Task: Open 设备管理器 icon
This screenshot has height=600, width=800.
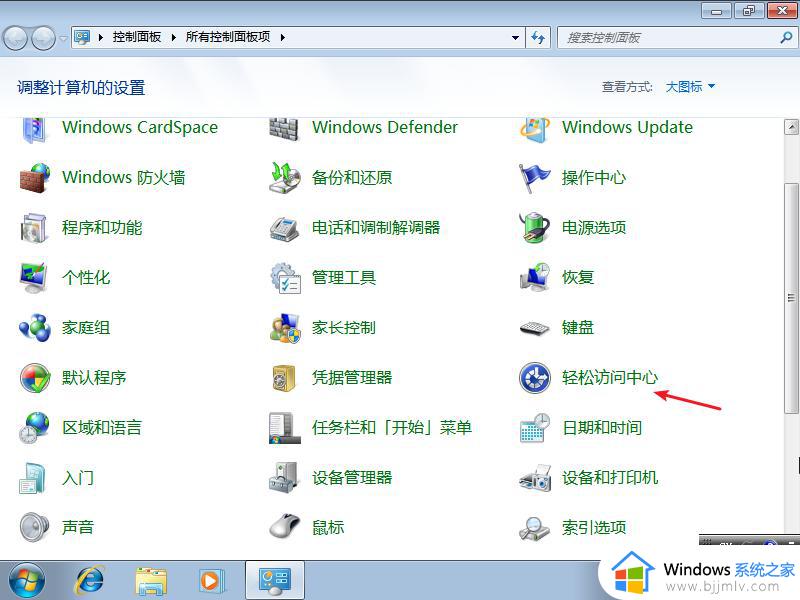Action: point(284,478)
